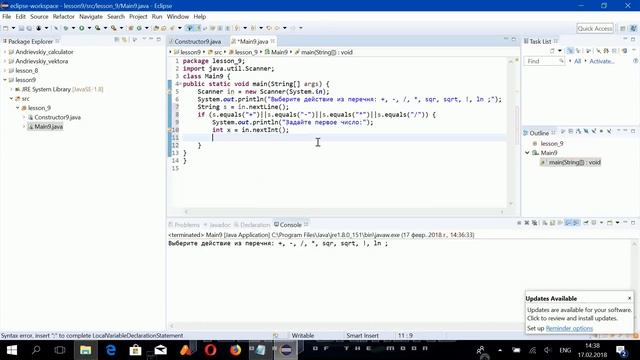The width and height of the screenshot is (640, 360).
Task: Click the Java perspective icon at top right
Action: [633, 28]
